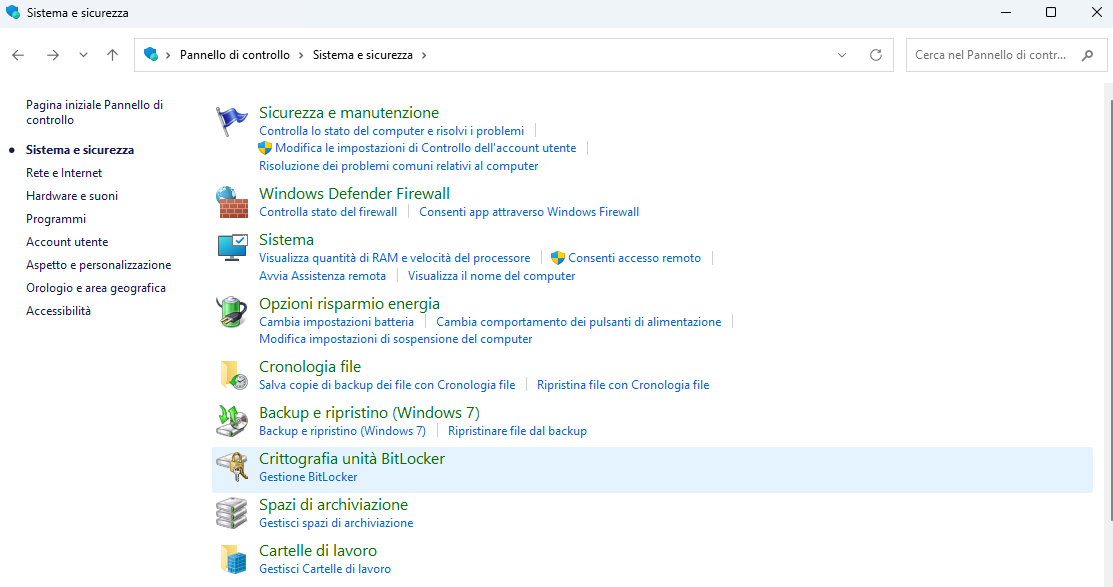Viewport: 1113px width, 587px height.
Task: Open Risoluzione dei problemi comuni link
Action: point(398,165)
